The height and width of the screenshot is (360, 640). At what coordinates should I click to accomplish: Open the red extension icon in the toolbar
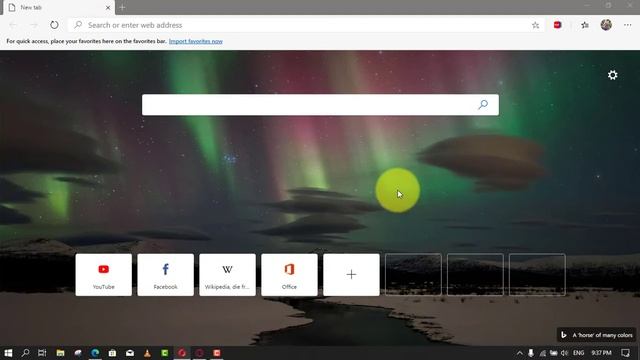(557, 25)
